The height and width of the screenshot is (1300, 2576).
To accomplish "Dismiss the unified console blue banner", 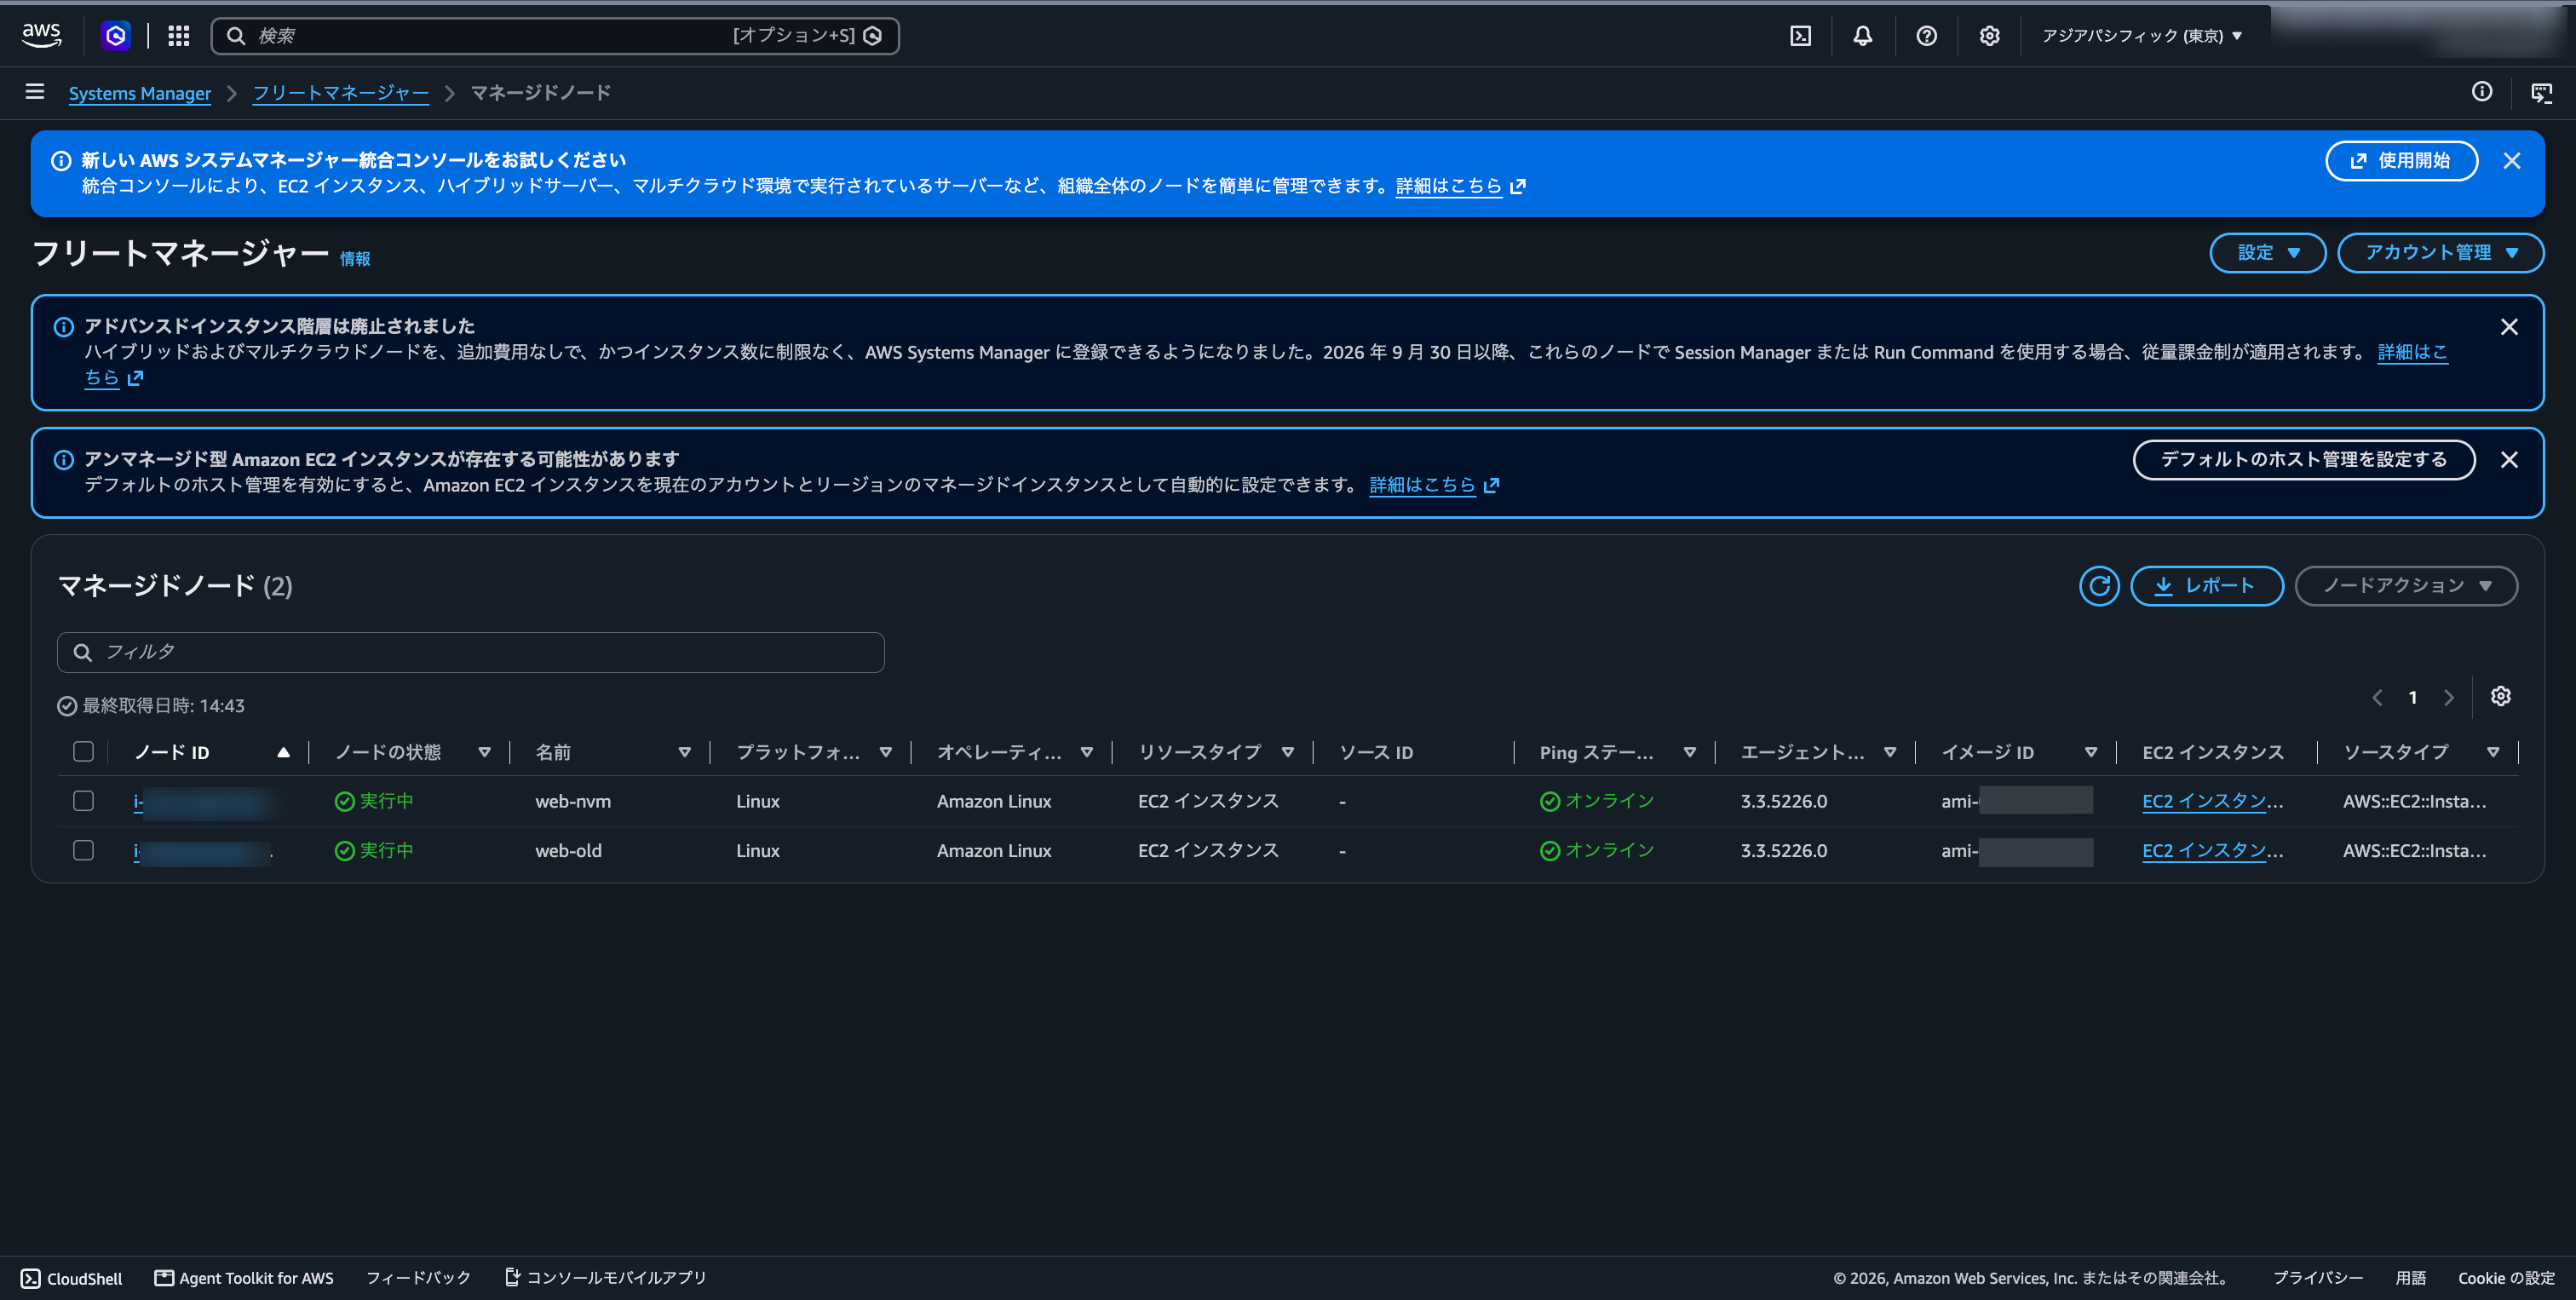I will (2511, 161).
